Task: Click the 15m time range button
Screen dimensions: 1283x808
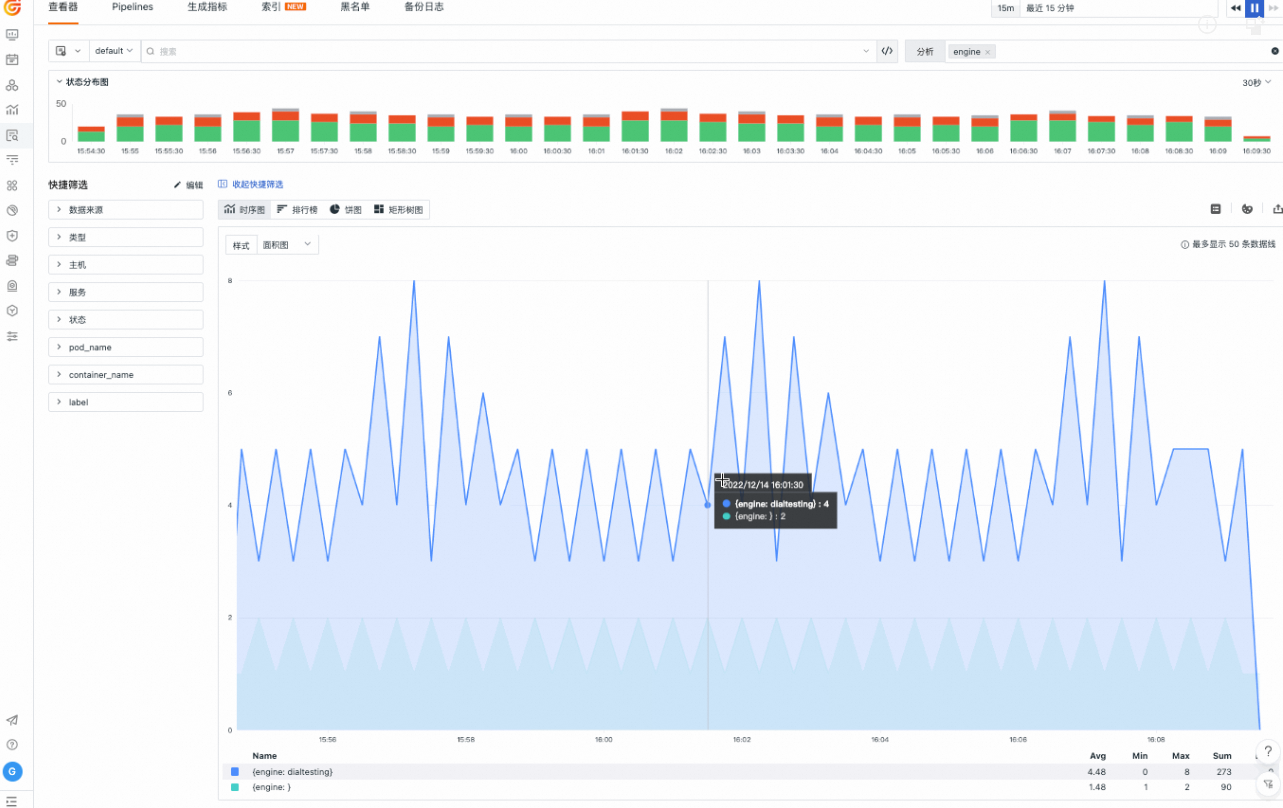Action: click(x=1005, y=8)
